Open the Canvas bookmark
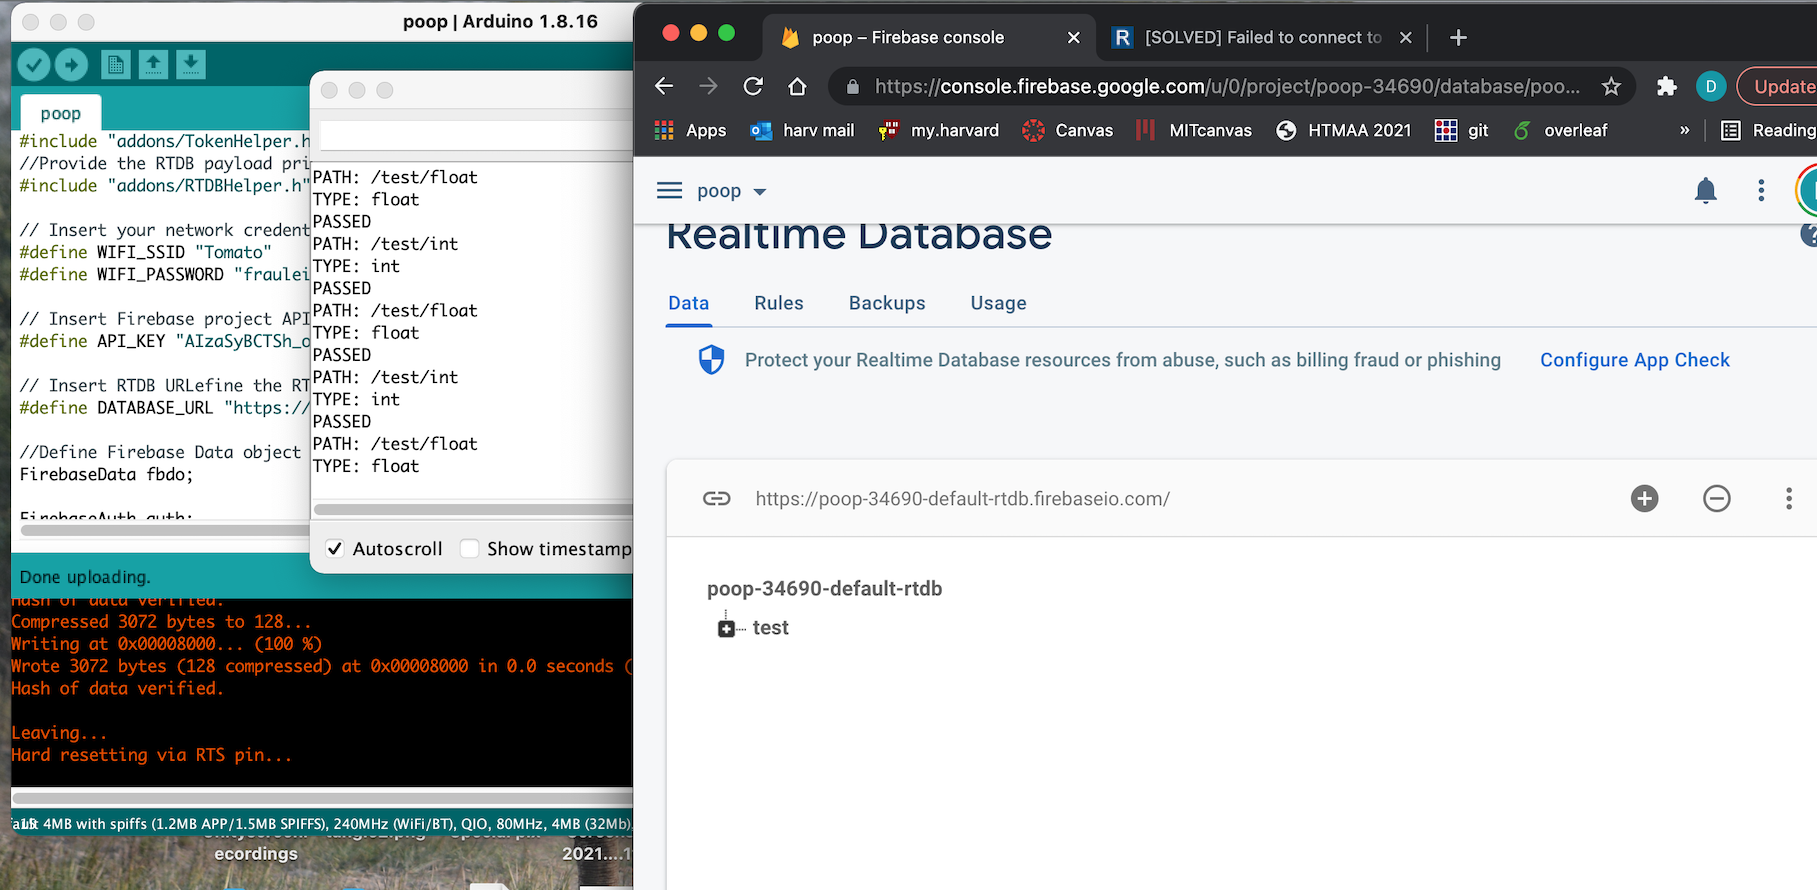The width and height of the screenshot is (1817, 890). [1067, 130]
